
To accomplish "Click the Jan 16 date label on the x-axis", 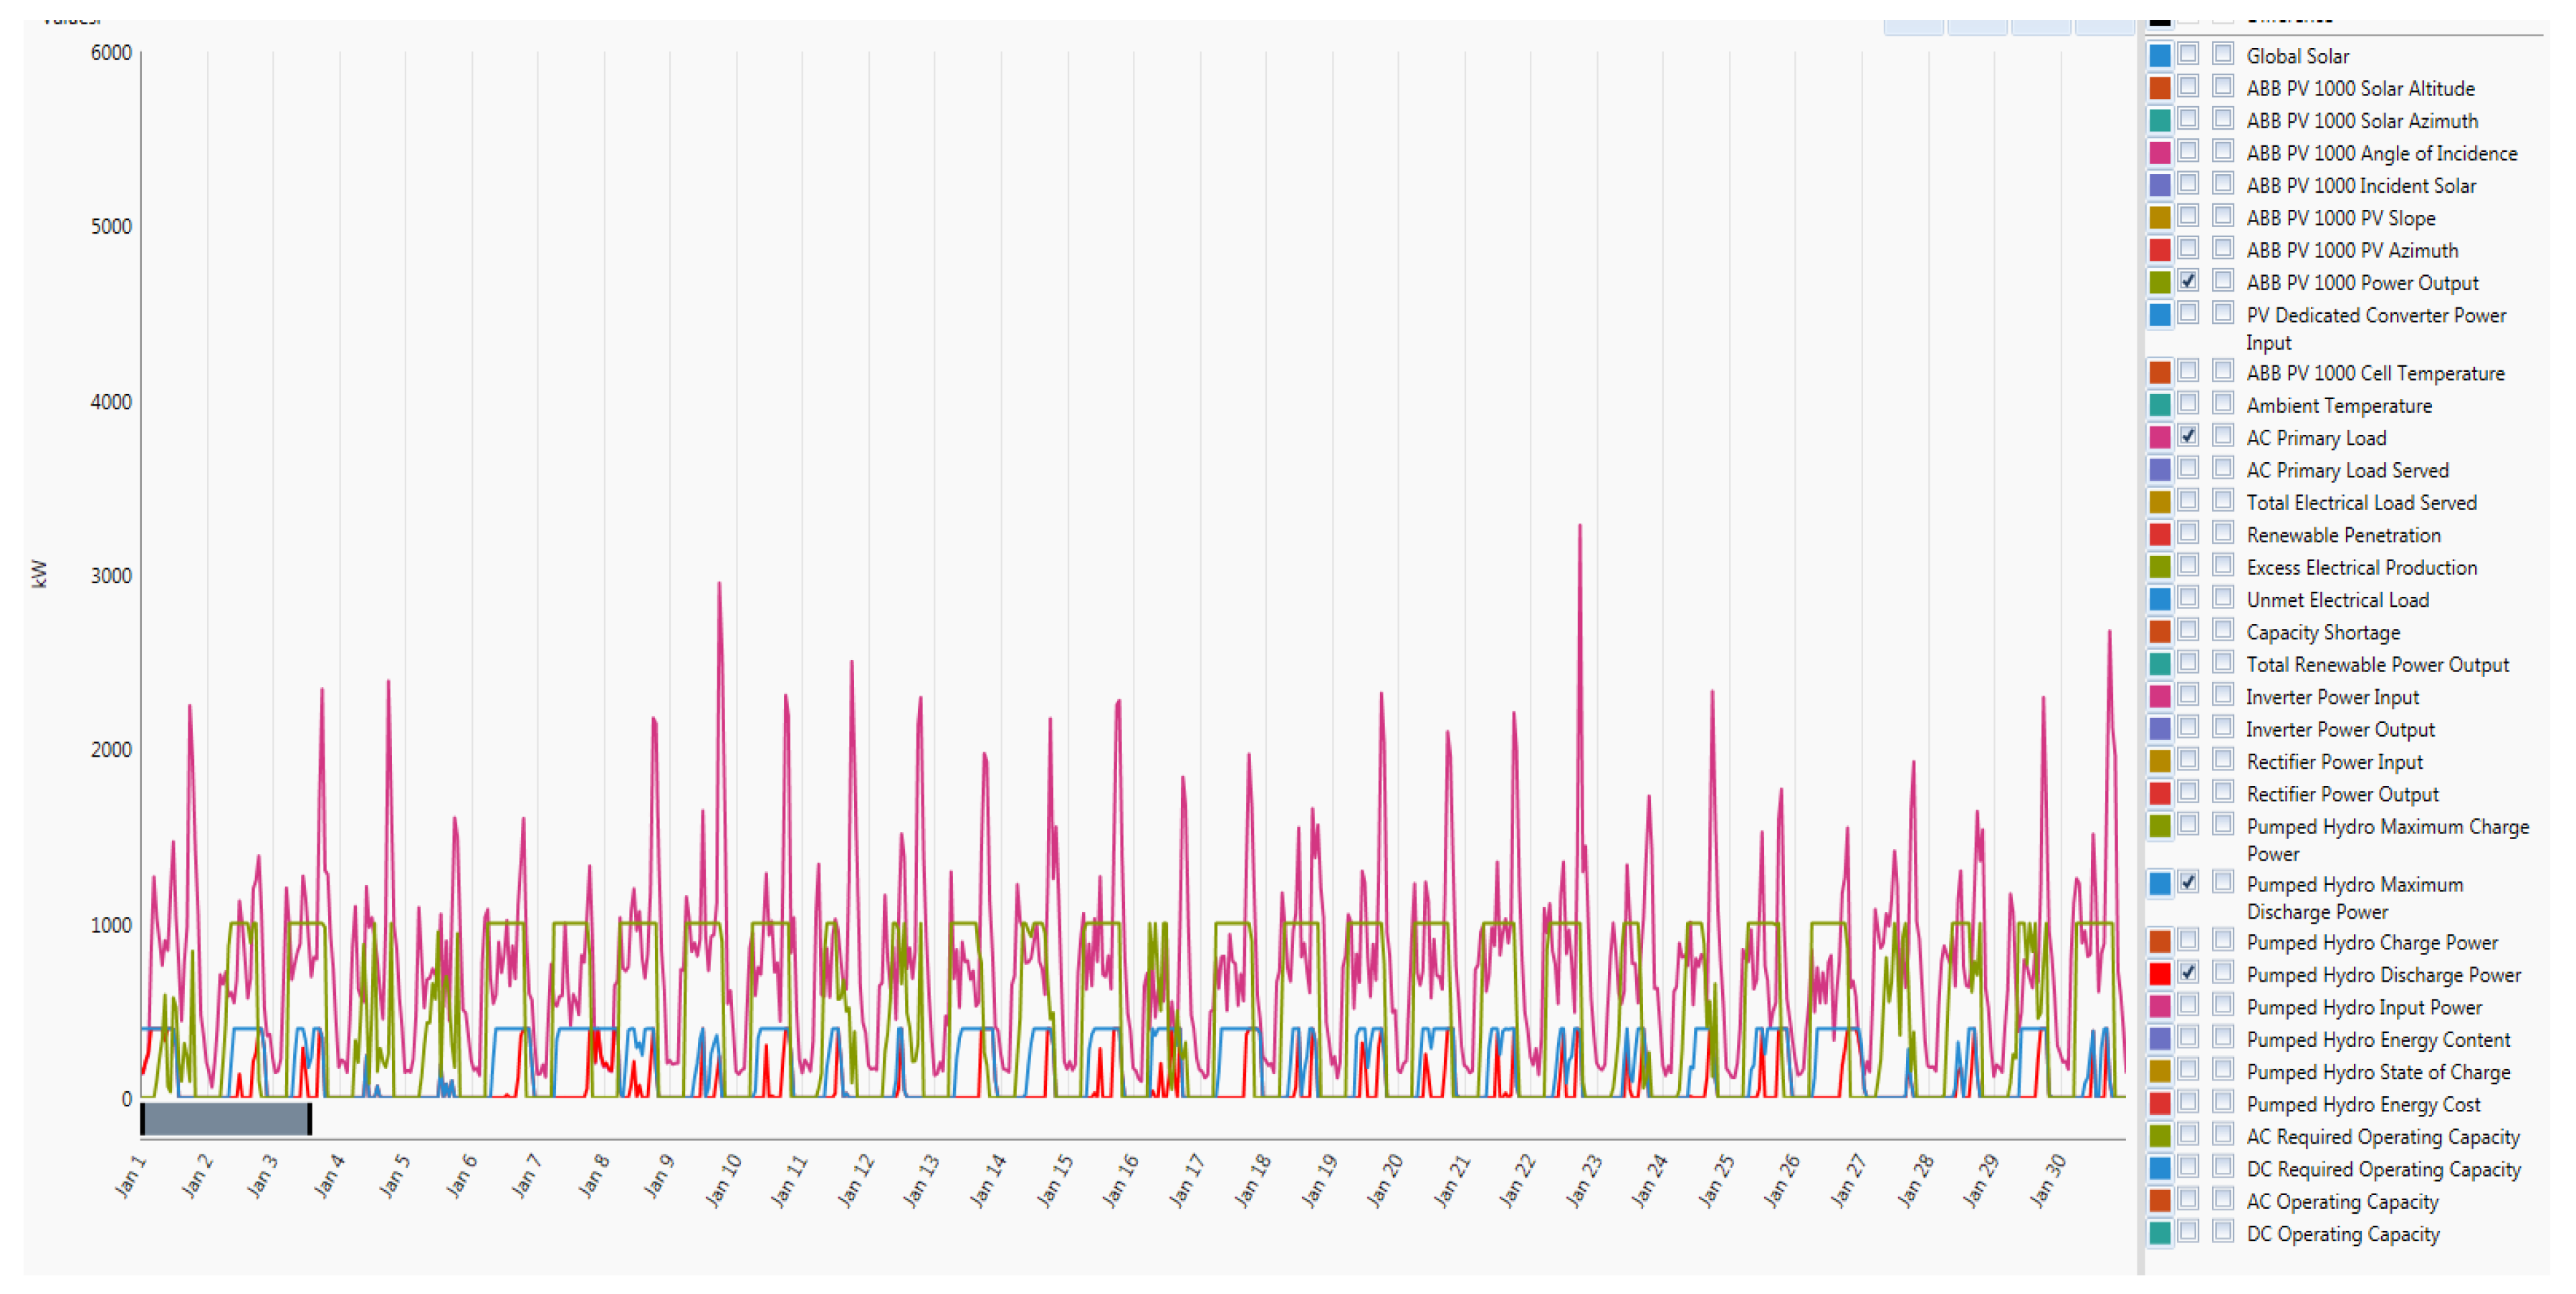I will 1120,1180.
